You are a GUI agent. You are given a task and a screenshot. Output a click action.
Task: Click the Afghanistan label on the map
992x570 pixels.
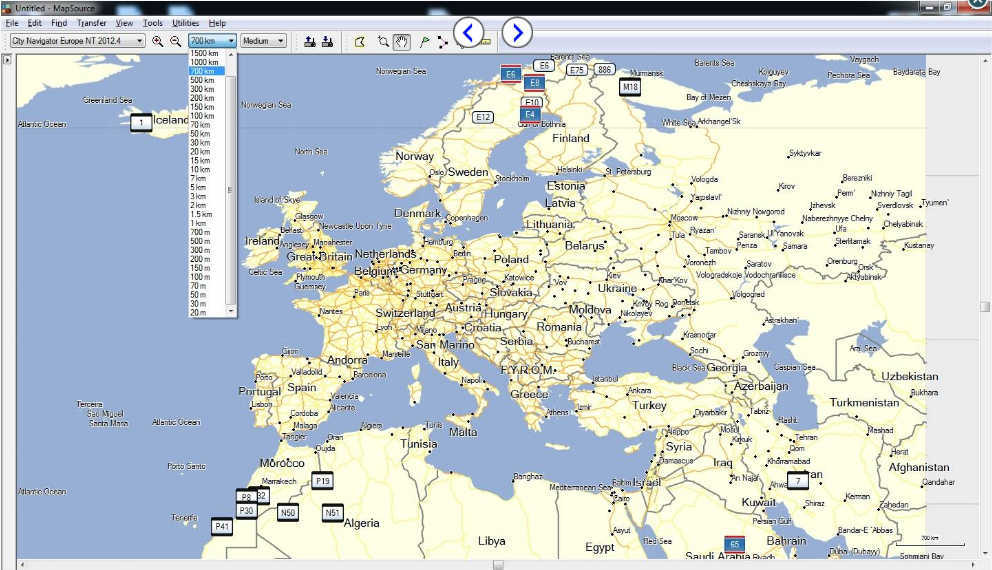coord(919,468)
